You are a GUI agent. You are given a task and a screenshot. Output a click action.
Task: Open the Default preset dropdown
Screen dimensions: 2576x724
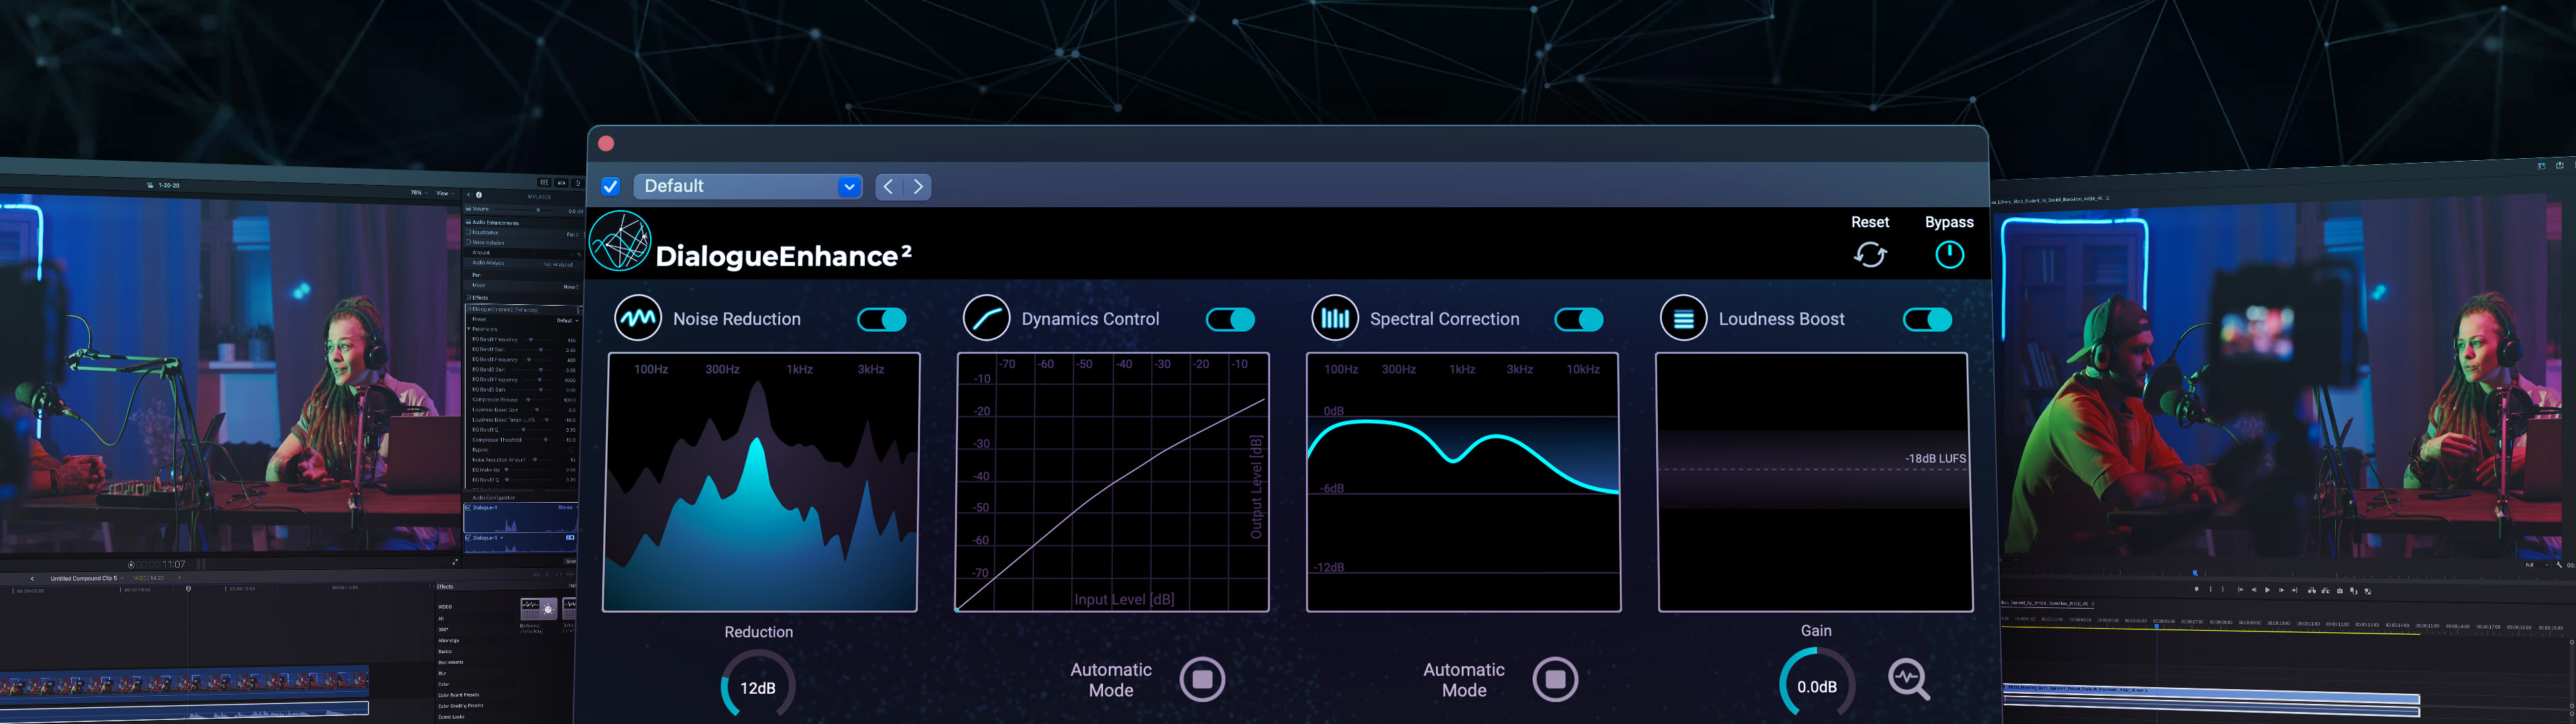[x=748, y=186]
